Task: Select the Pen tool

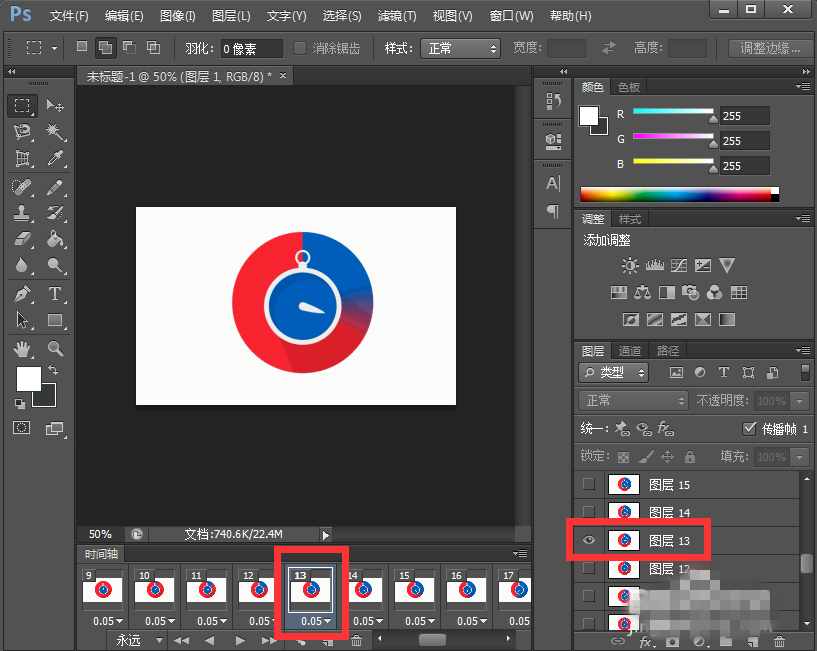Action: click(24, 294)
